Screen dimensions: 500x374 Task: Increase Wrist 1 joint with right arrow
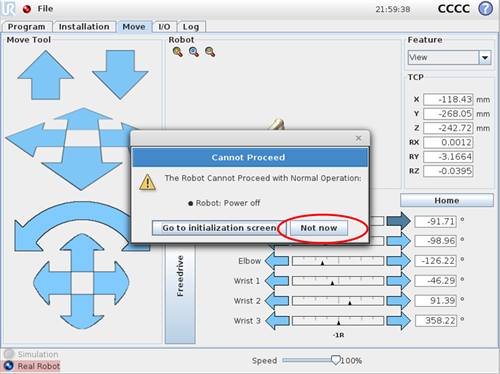[399, 281]
